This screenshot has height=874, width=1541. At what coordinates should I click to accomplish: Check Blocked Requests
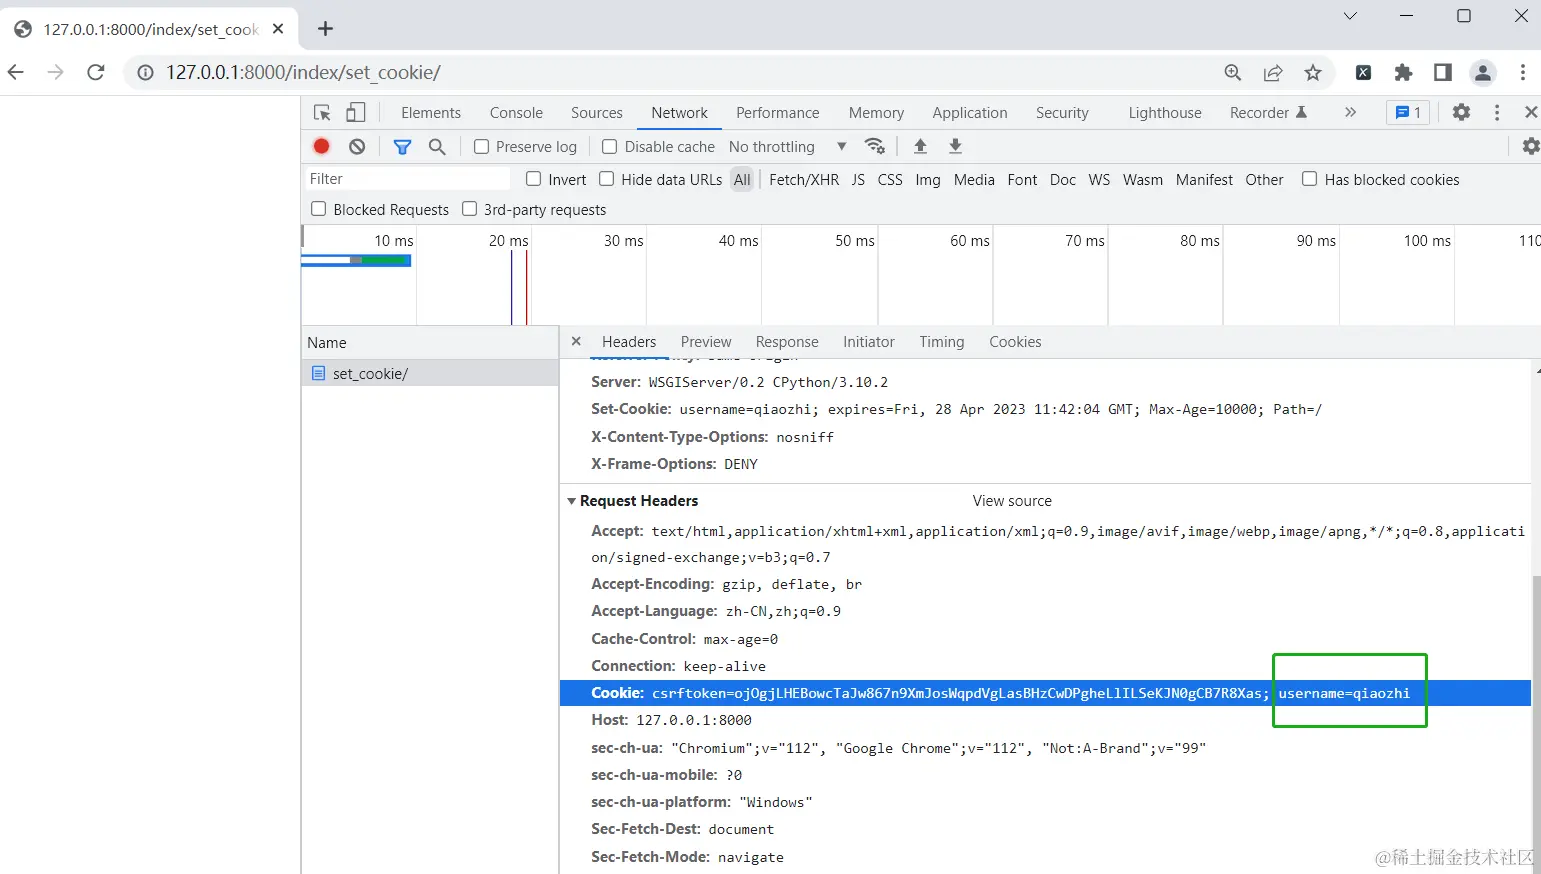coord(319,209)
